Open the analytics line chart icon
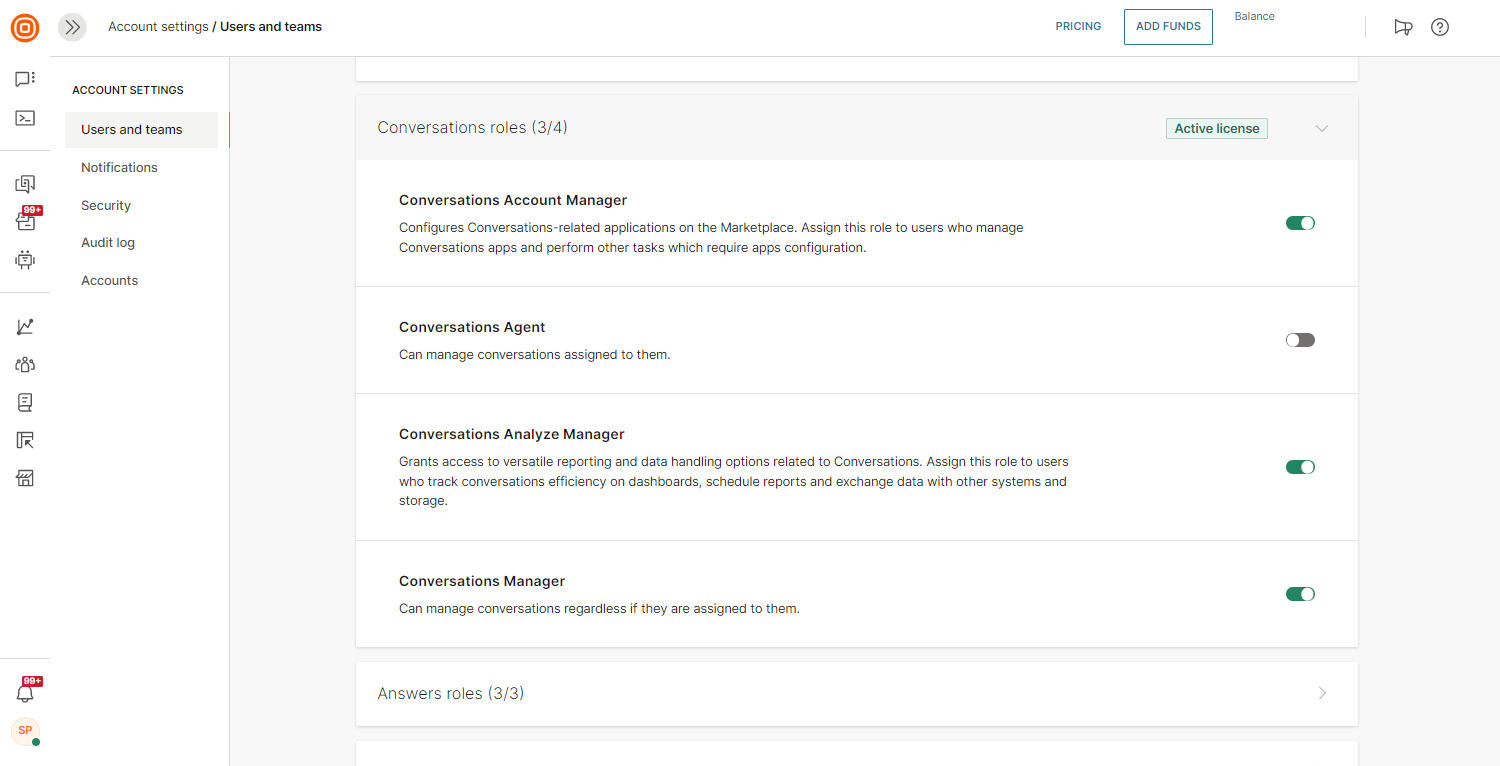 coord(25,327)
